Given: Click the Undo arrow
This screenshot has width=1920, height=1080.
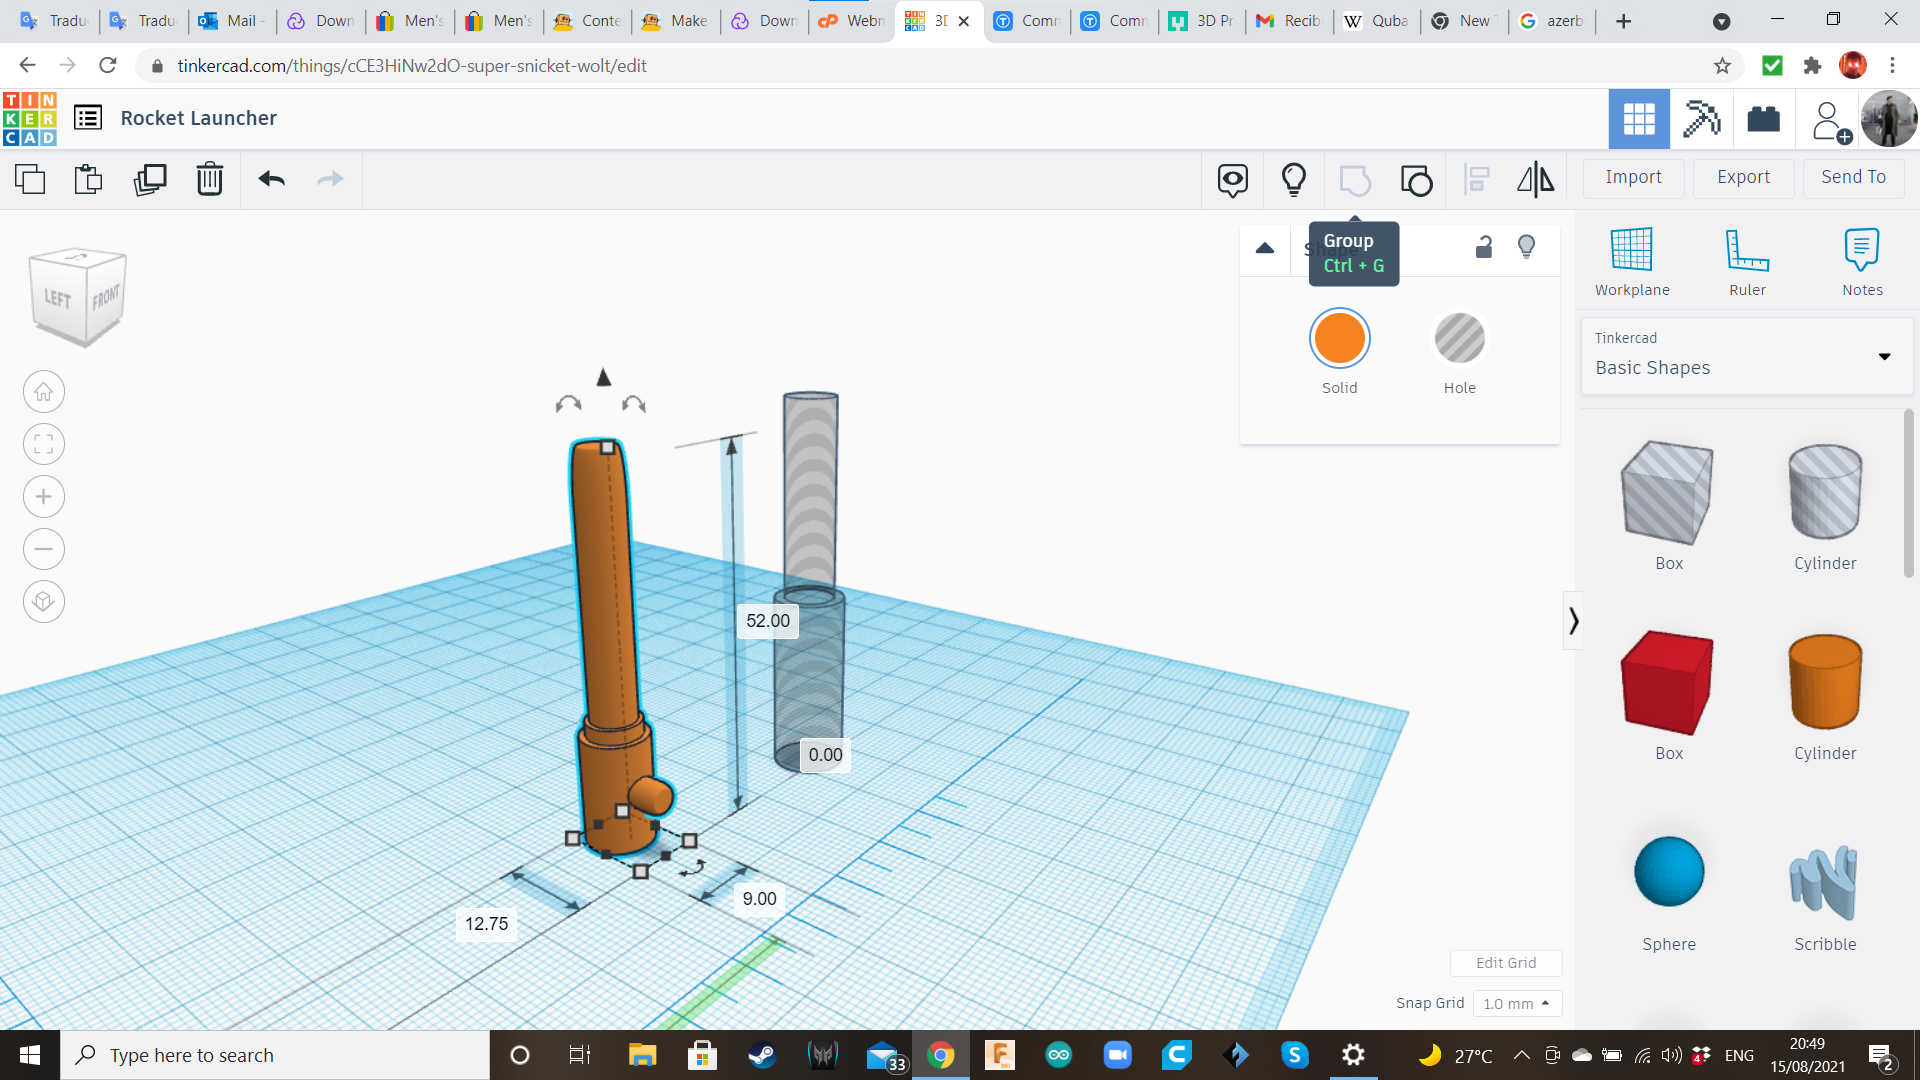Looking at the screenshot, I should [x=271, y=179].
